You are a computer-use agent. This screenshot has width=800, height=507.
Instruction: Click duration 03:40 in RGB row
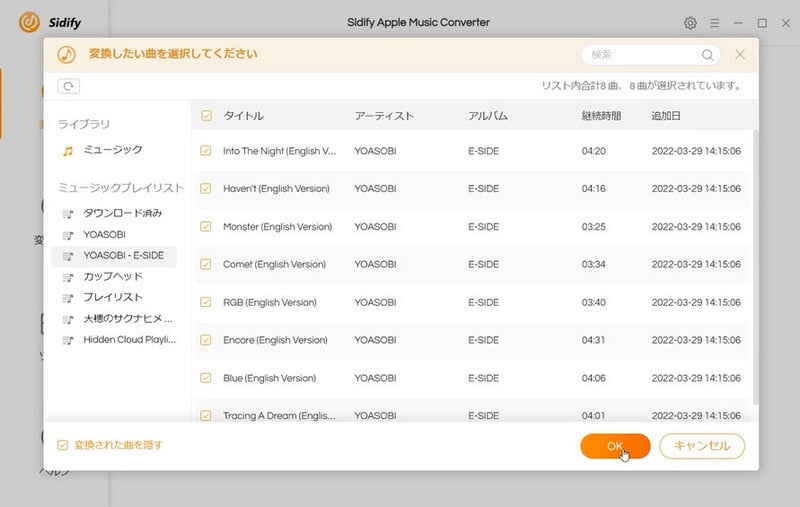point(593,302)
